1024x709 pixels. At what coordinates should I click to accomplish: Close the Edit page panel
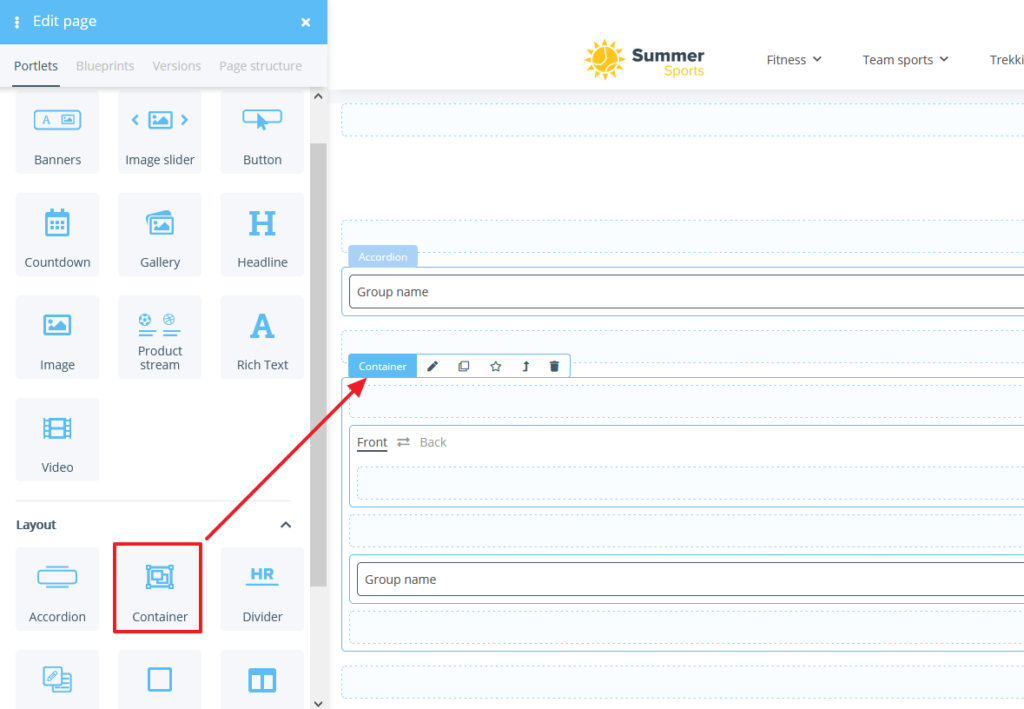(306, 22)
